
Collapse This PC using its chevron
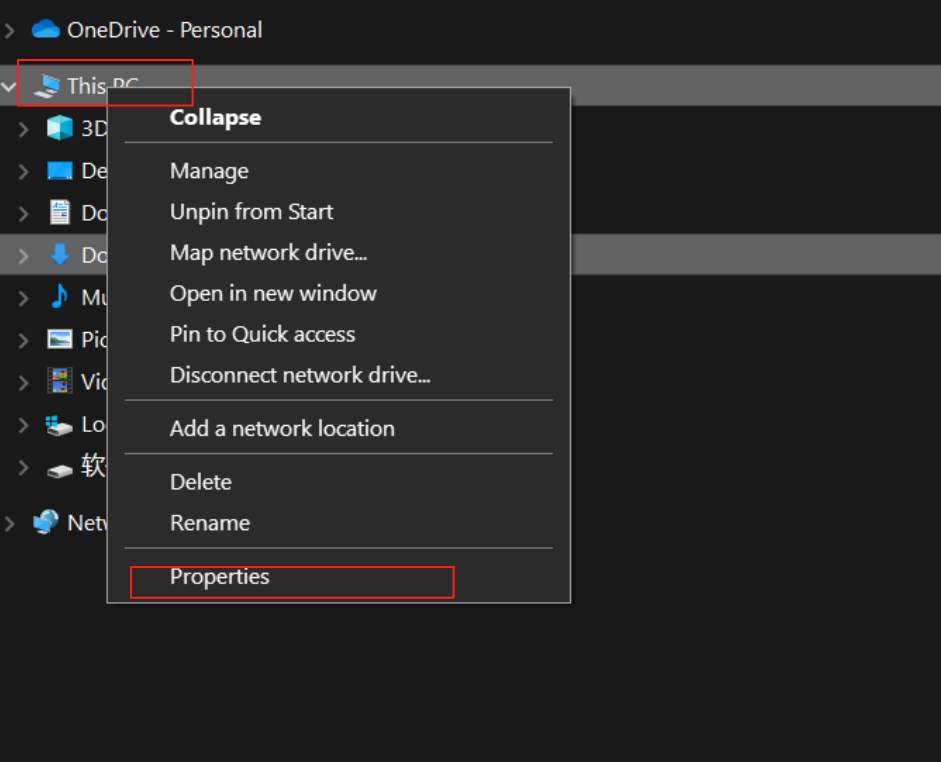[8, 85]
